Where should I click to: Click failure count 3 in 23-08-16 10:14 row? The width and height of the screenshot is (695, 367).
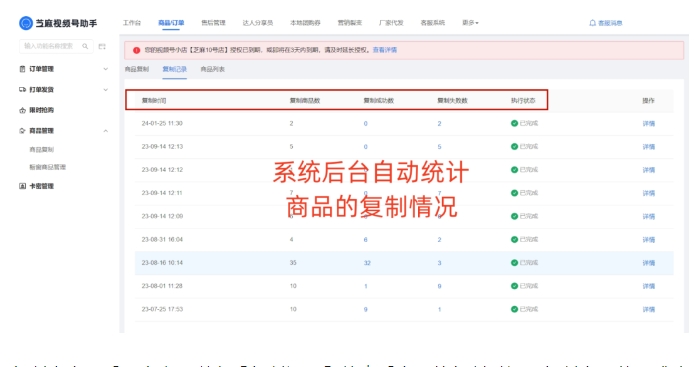tap(439, 263)
